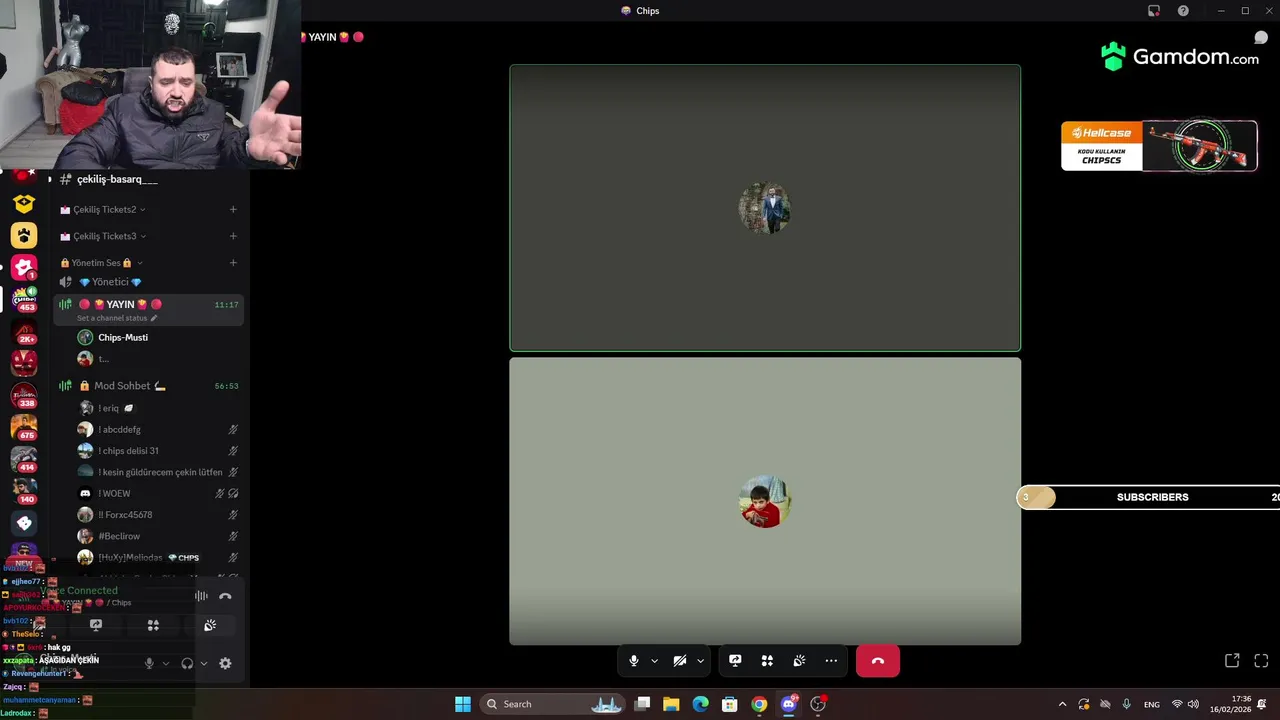
Task: Show hidden system tray icons
Action: click(1062, 704)
